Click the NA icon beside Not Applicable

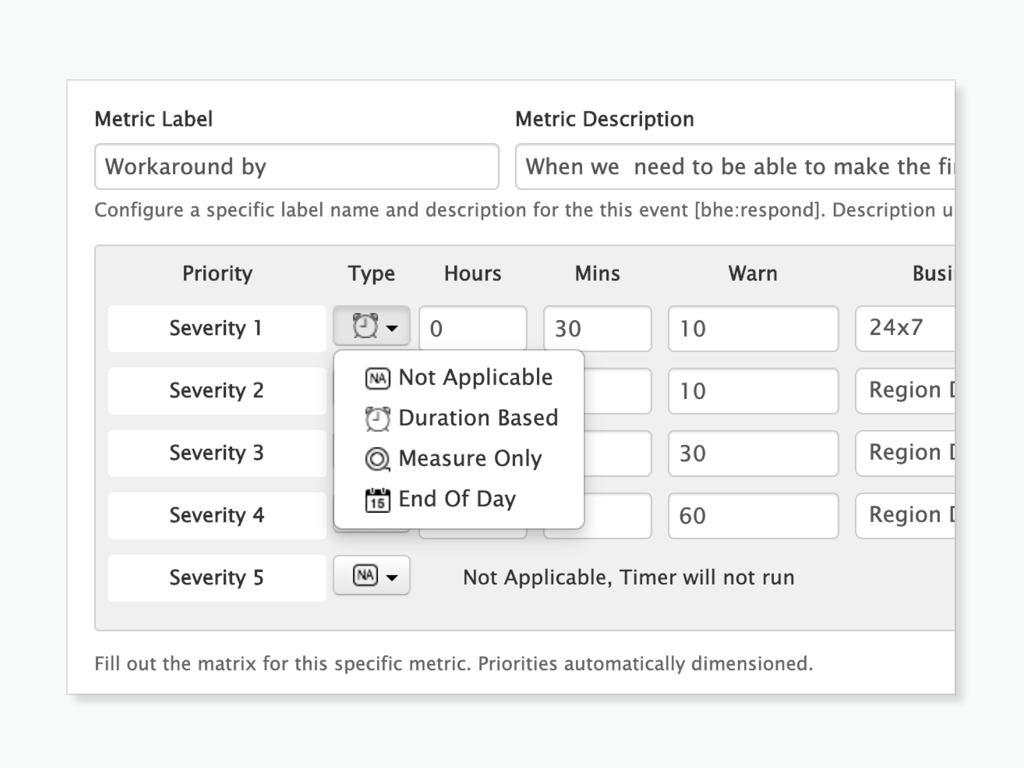(x=378, y=378)
